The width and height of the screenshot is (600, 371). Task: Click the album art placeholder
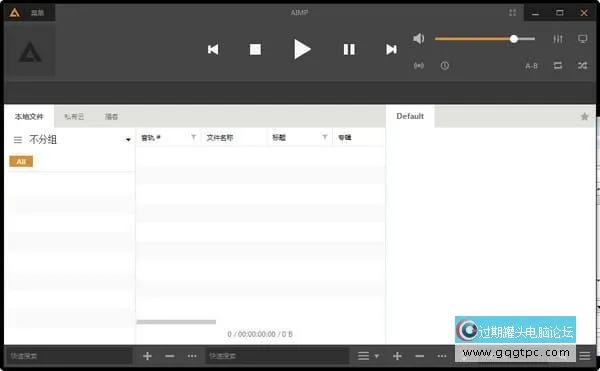[x=30, y=52]
